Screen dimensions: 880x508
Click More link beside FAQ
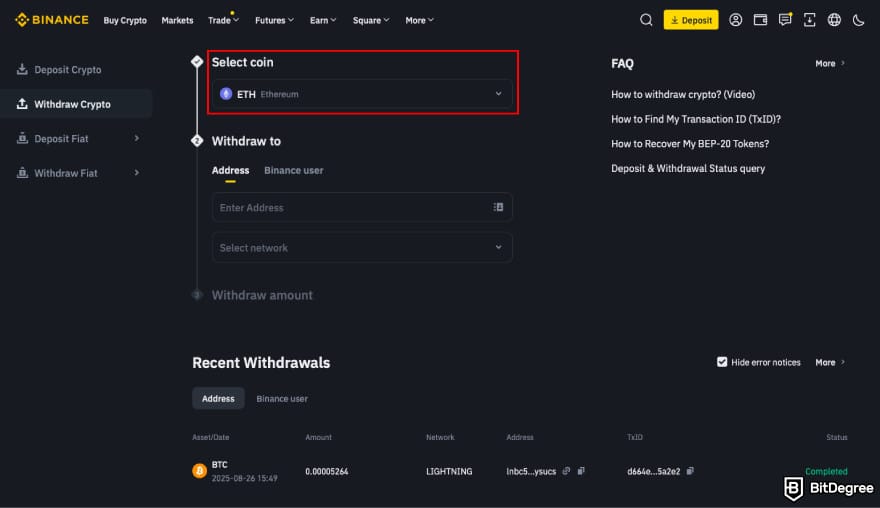830,63
